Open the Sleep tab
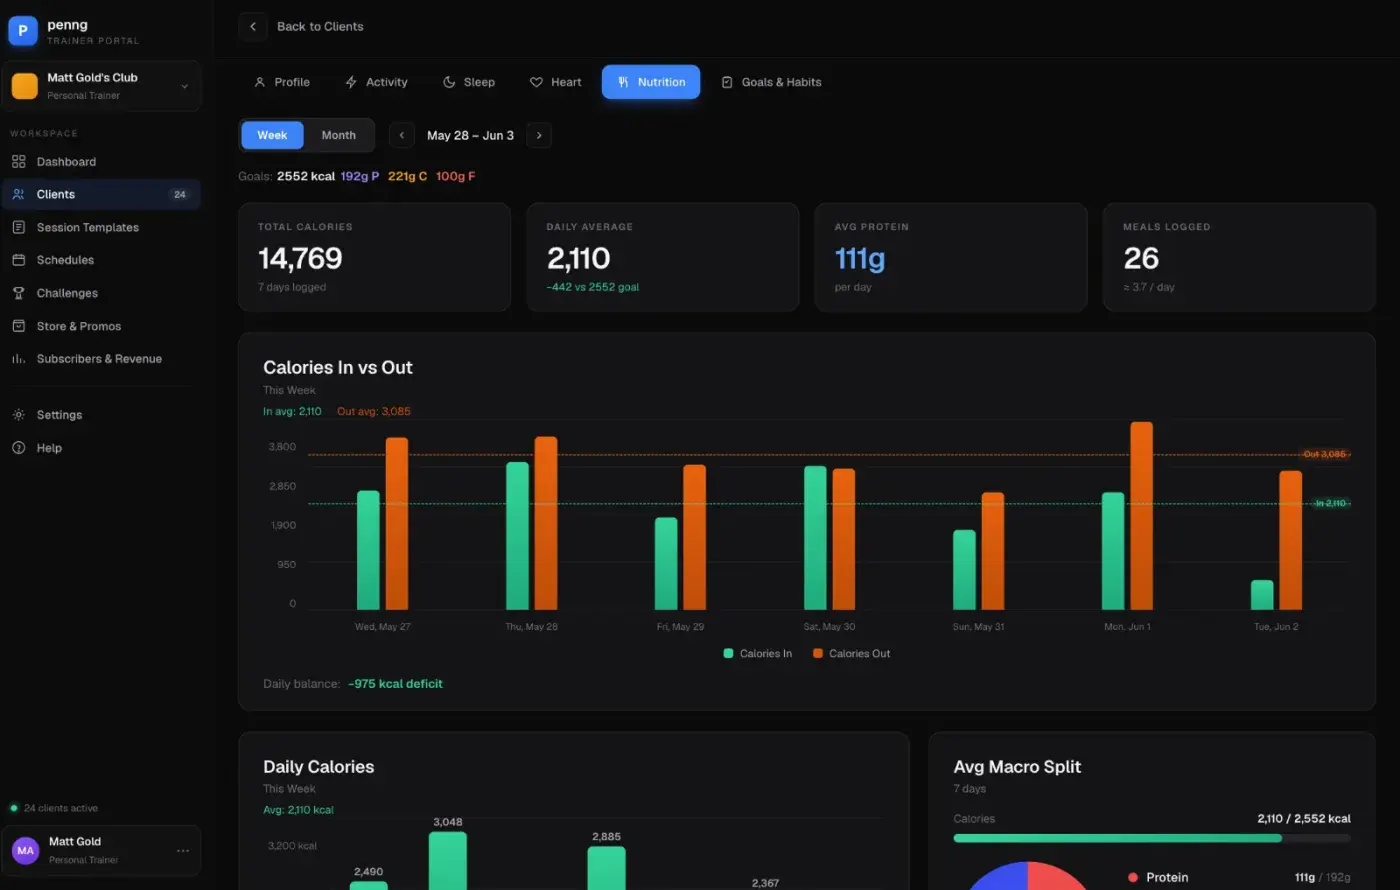1400x890 pixels. click(469, 82)
